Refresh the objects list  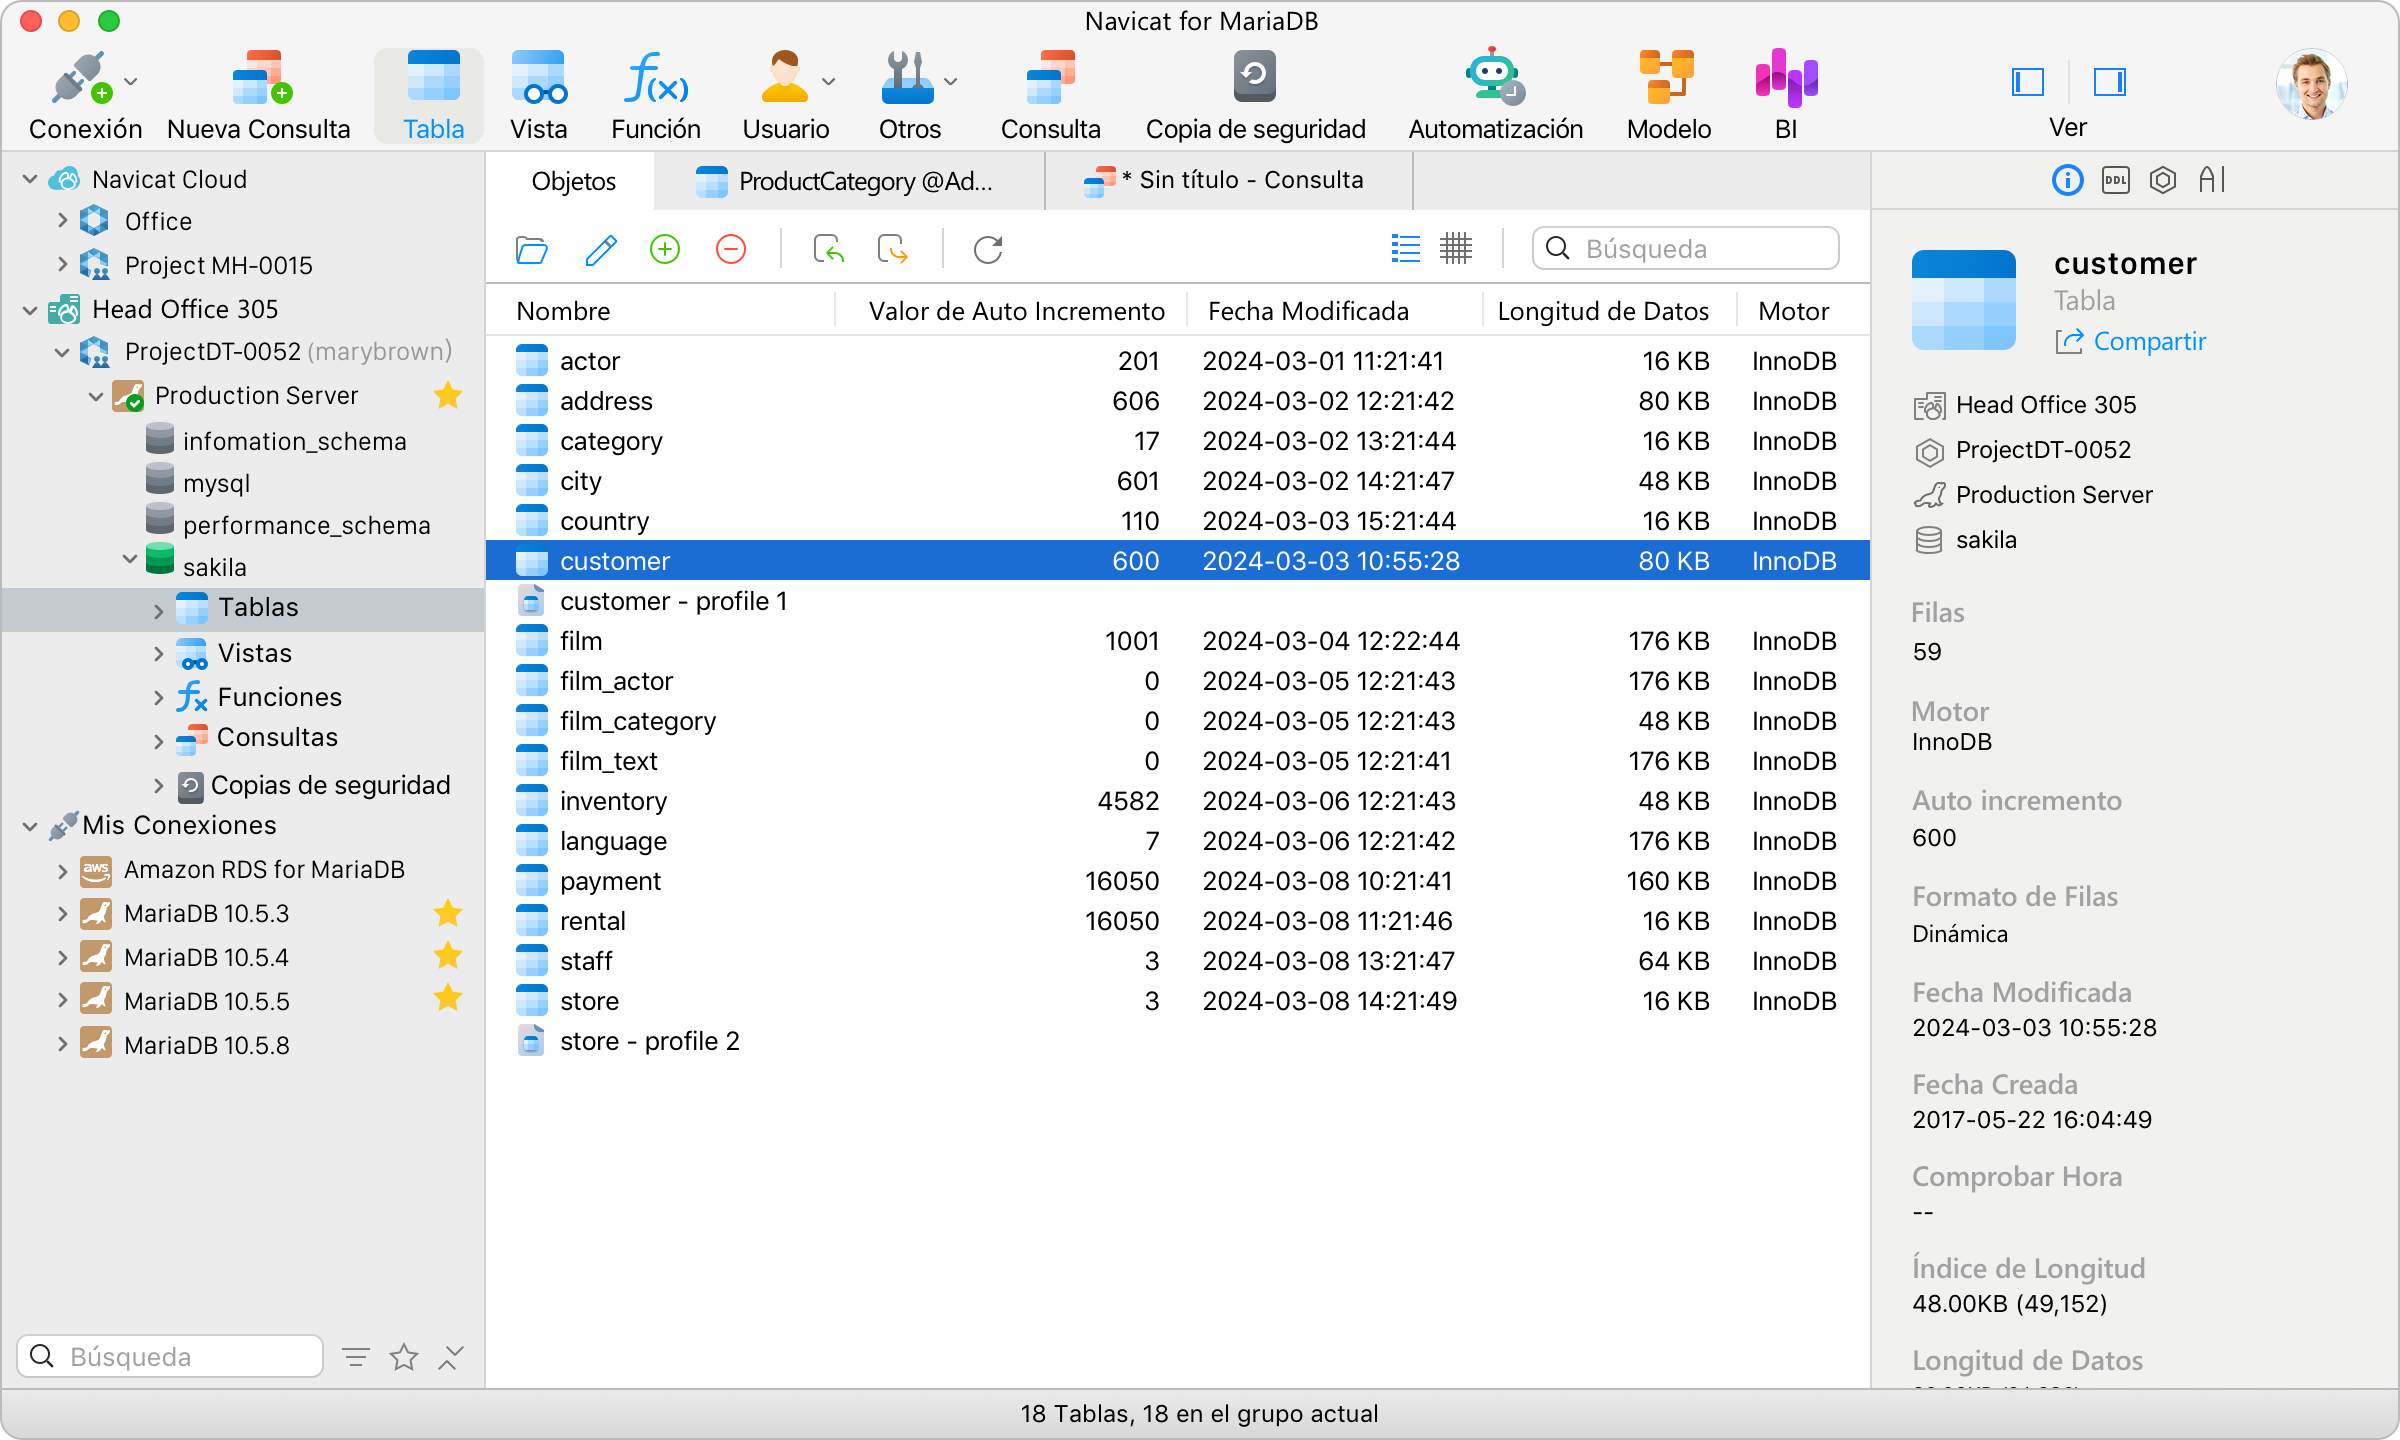(988, 249)
